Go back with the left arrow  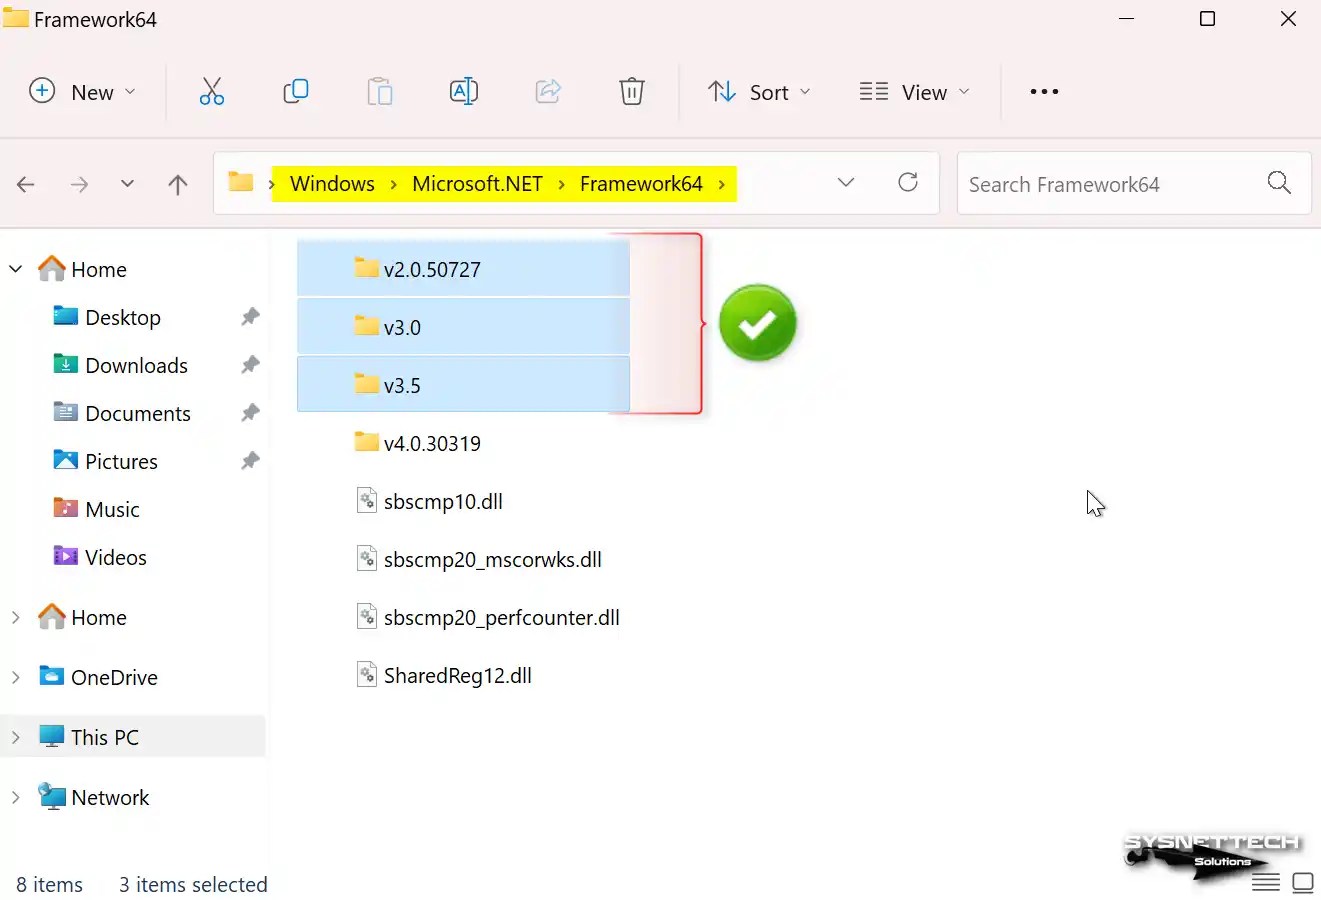click(x=26, y=184)
